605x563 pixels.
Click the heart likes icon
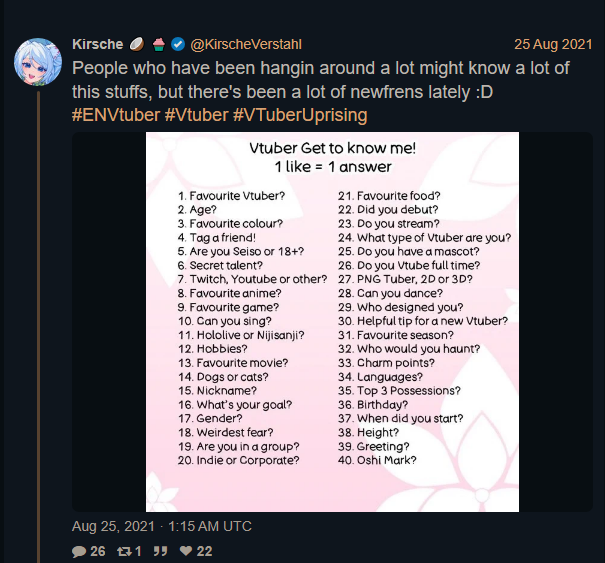(186, 551)
